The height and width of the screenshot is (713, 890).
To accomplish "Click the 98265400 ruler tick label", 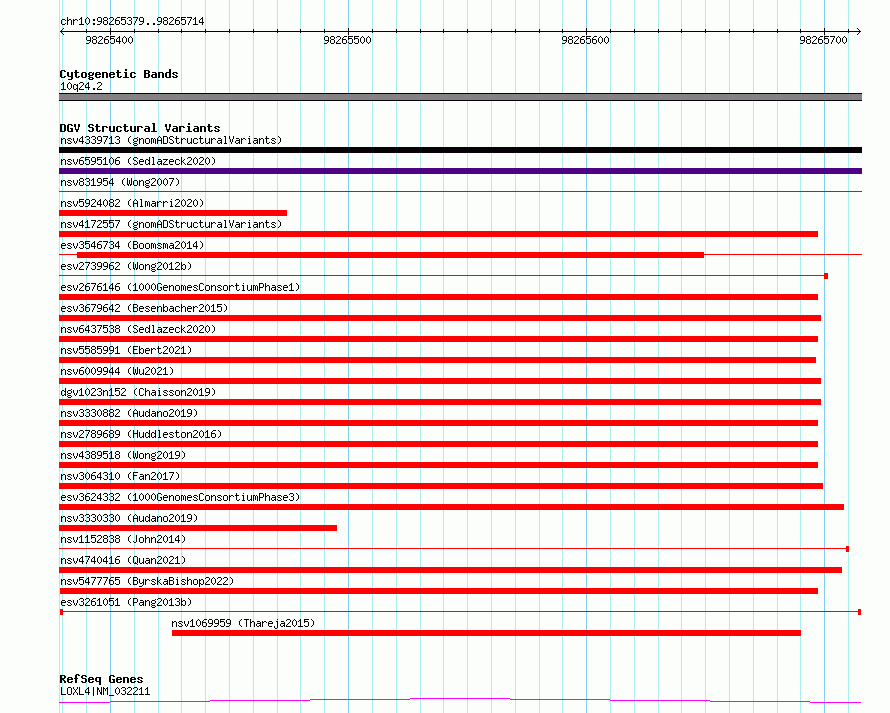I will click(109, 40).
